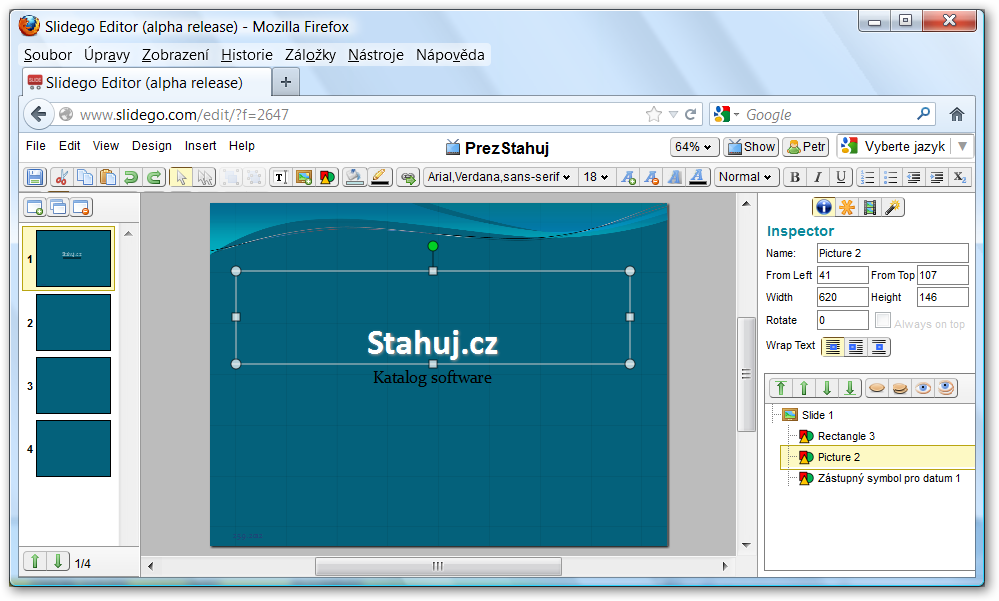Save the presentation with the floppy disk icon
This screenshot has width=999, height=601.
35,177
